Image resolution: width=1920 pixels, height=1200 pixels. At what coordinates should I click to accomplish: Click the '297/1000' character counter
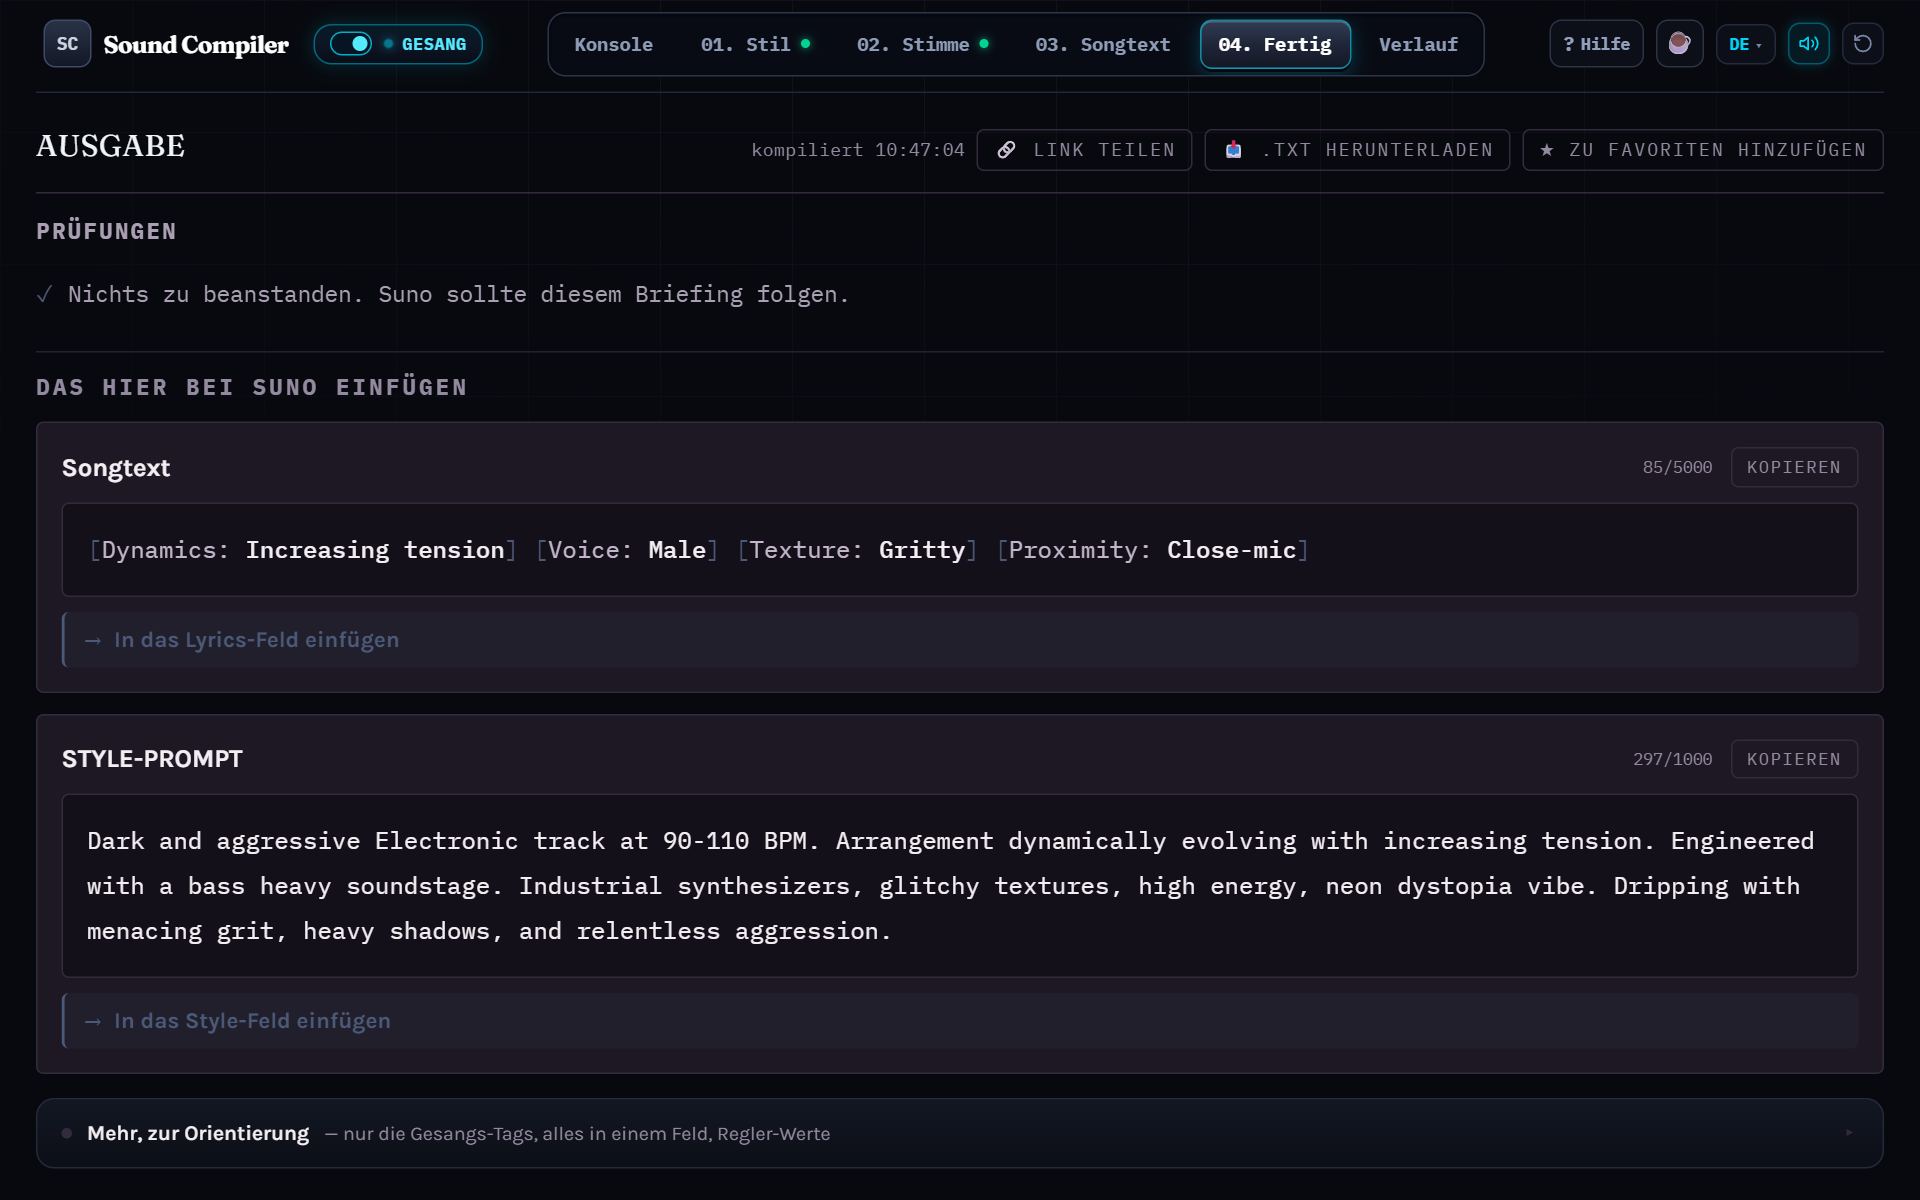tap(1672, 759)
